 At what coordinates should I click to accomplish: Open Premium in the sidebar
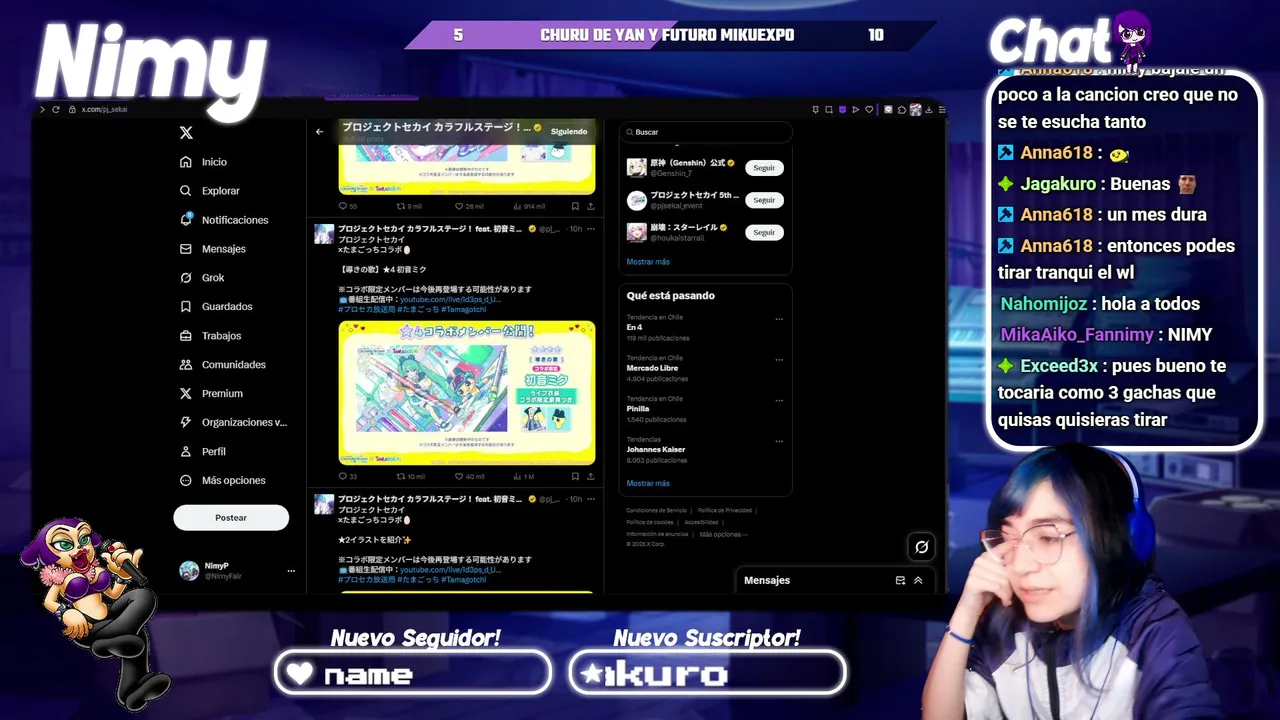pos(211,394)
